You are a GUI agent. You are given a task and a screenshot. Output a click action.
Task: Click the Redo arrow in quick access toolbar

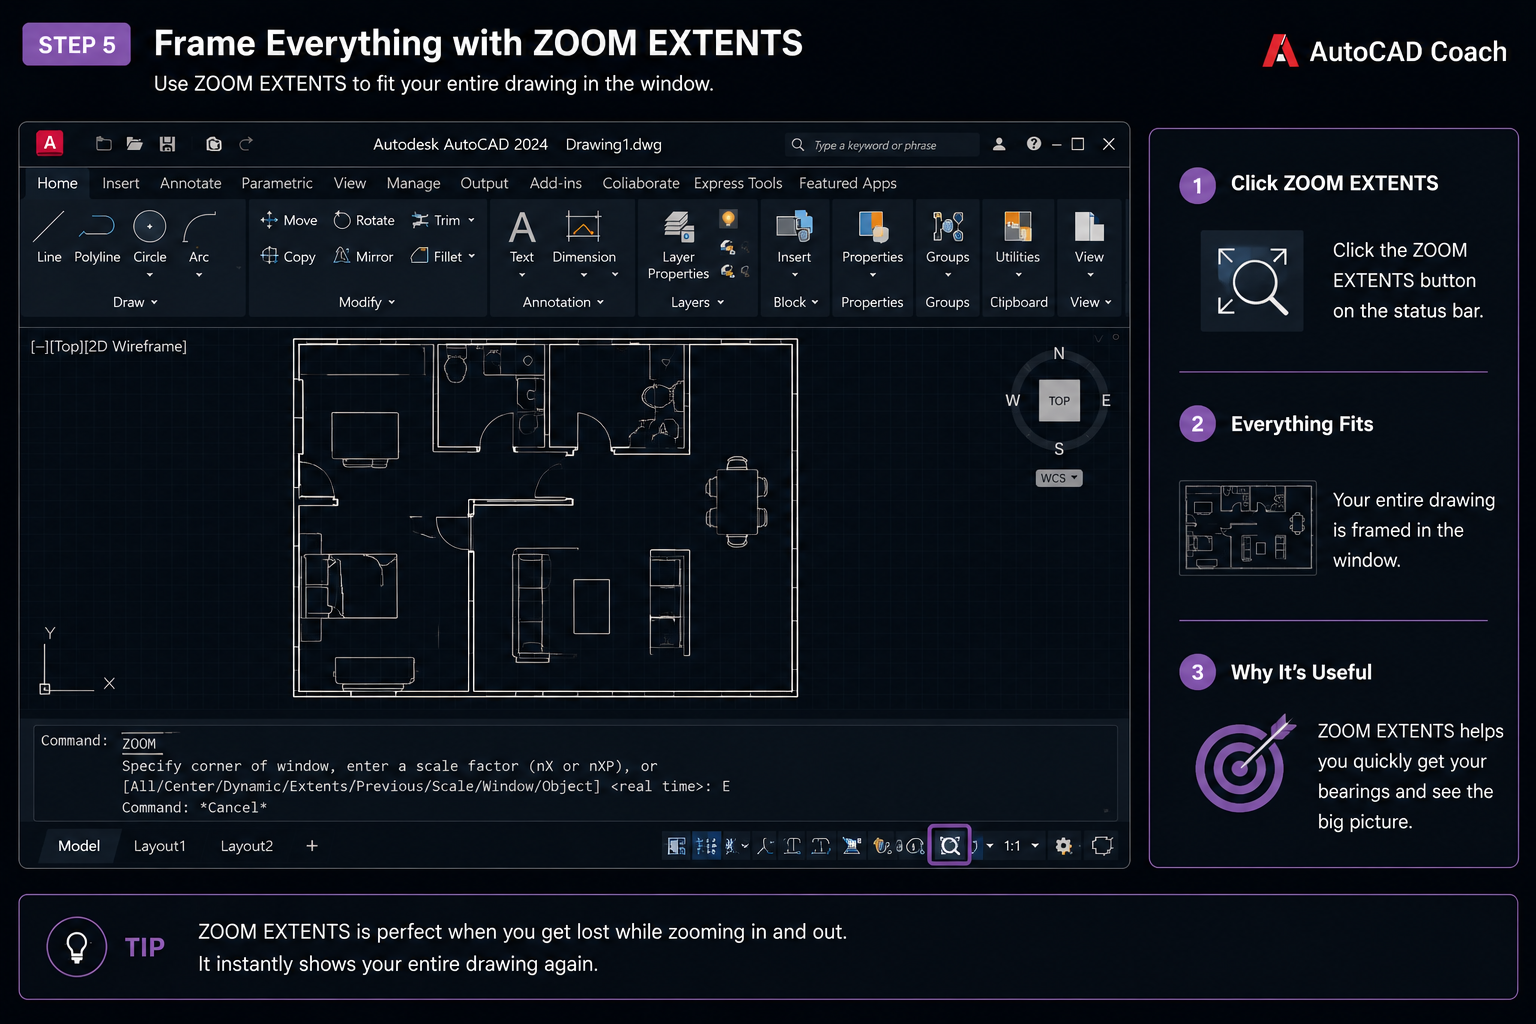pyautogui.click(x=246, y=144)
